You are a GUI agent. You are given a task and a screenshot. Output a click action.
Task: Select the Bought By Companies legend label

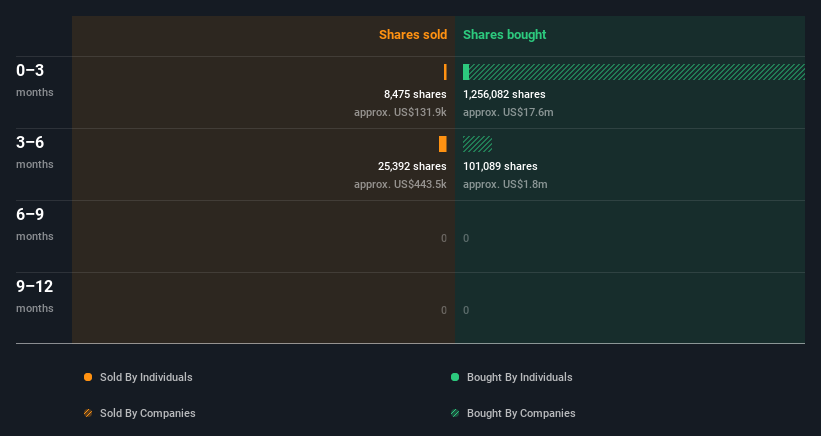(521, 413)
